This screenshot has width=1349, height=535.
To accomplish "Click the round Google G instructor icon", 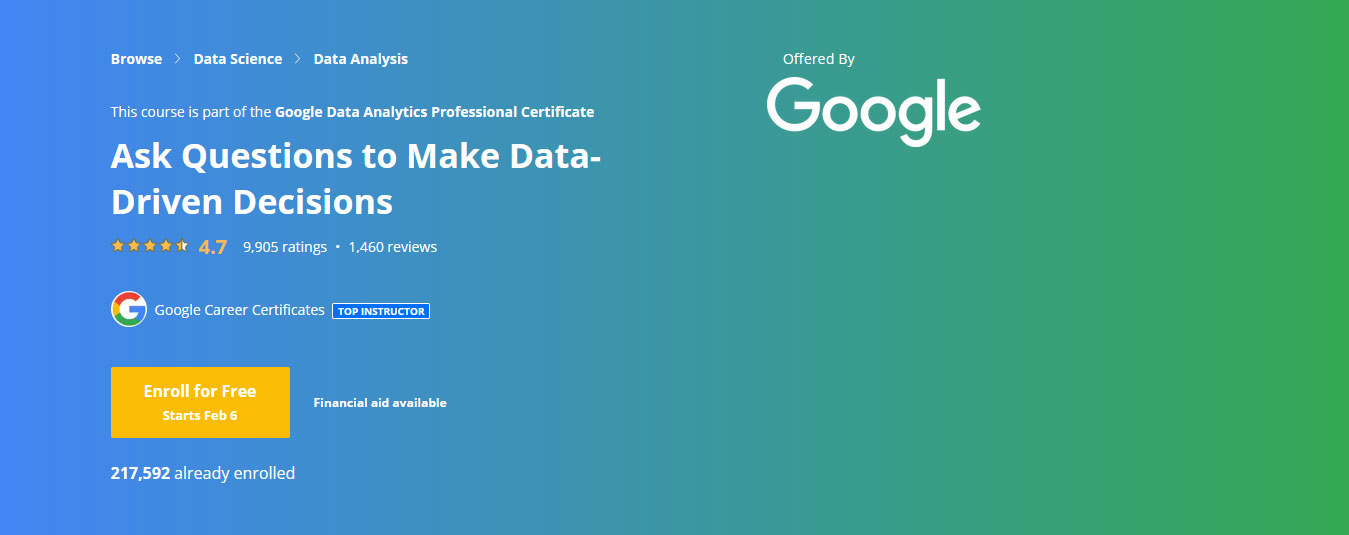I will (129, 310).
